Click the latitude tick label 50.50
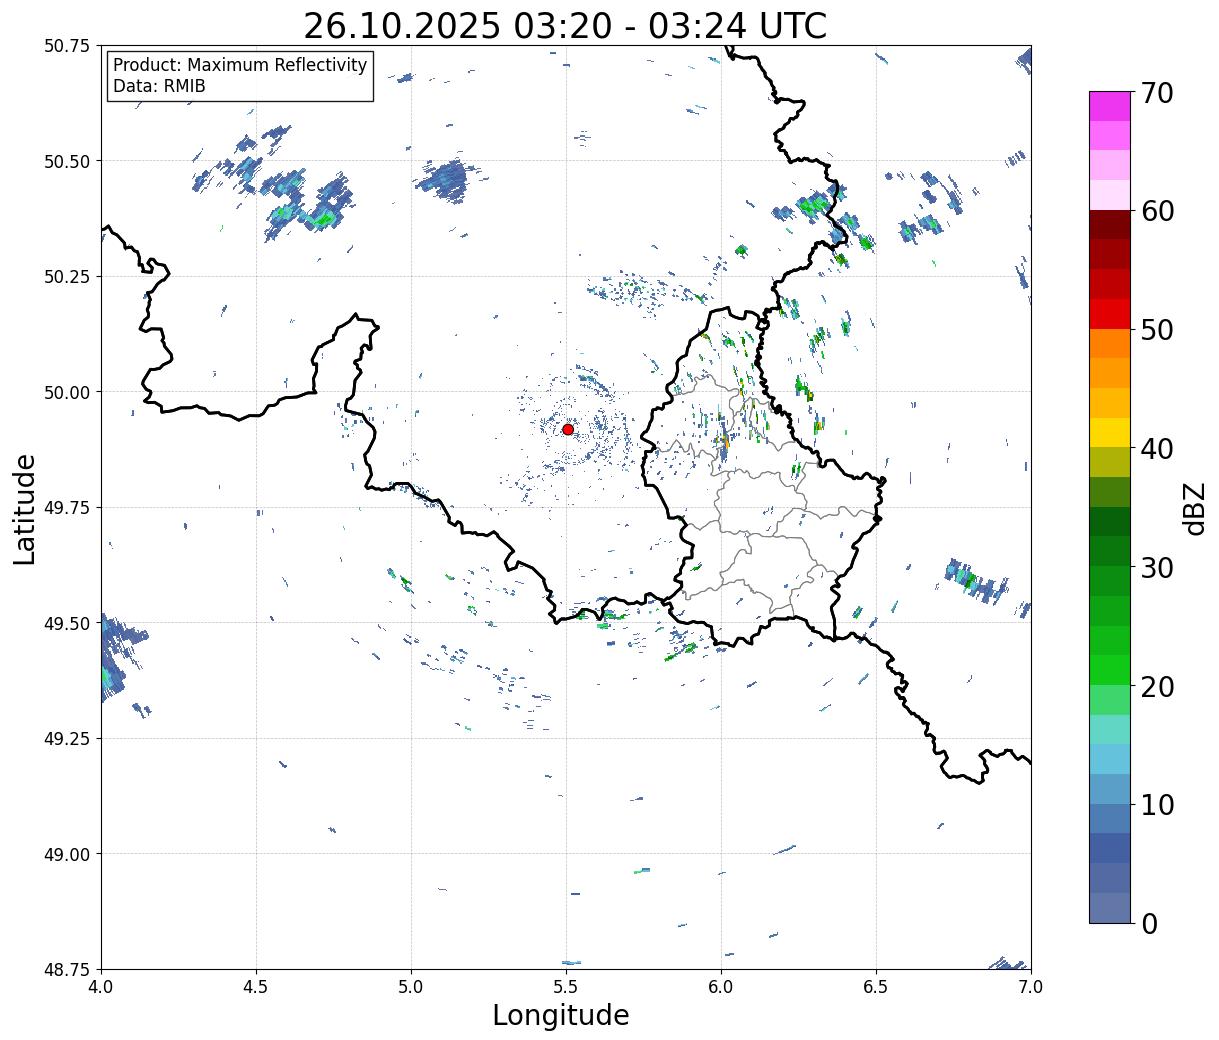1219x1040 pixels. (67, 161)
